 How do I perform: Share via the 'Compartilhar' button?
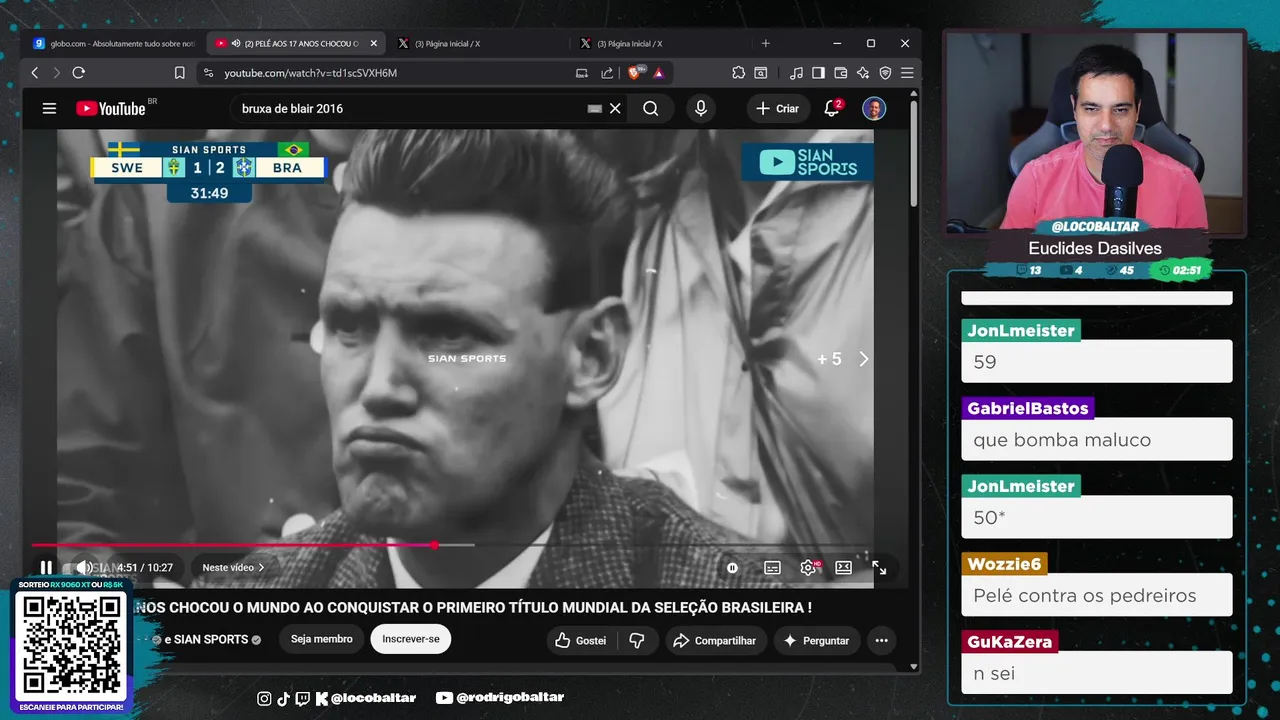coord(715,640)
